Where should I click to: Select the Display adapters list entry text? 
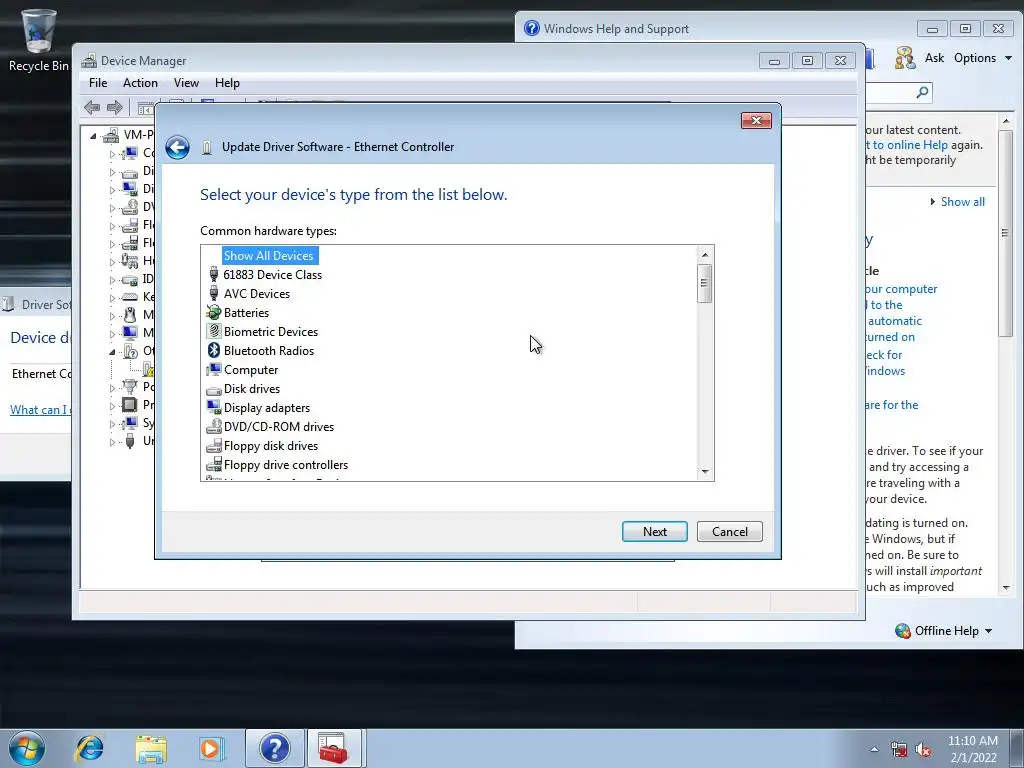(267, 408)
